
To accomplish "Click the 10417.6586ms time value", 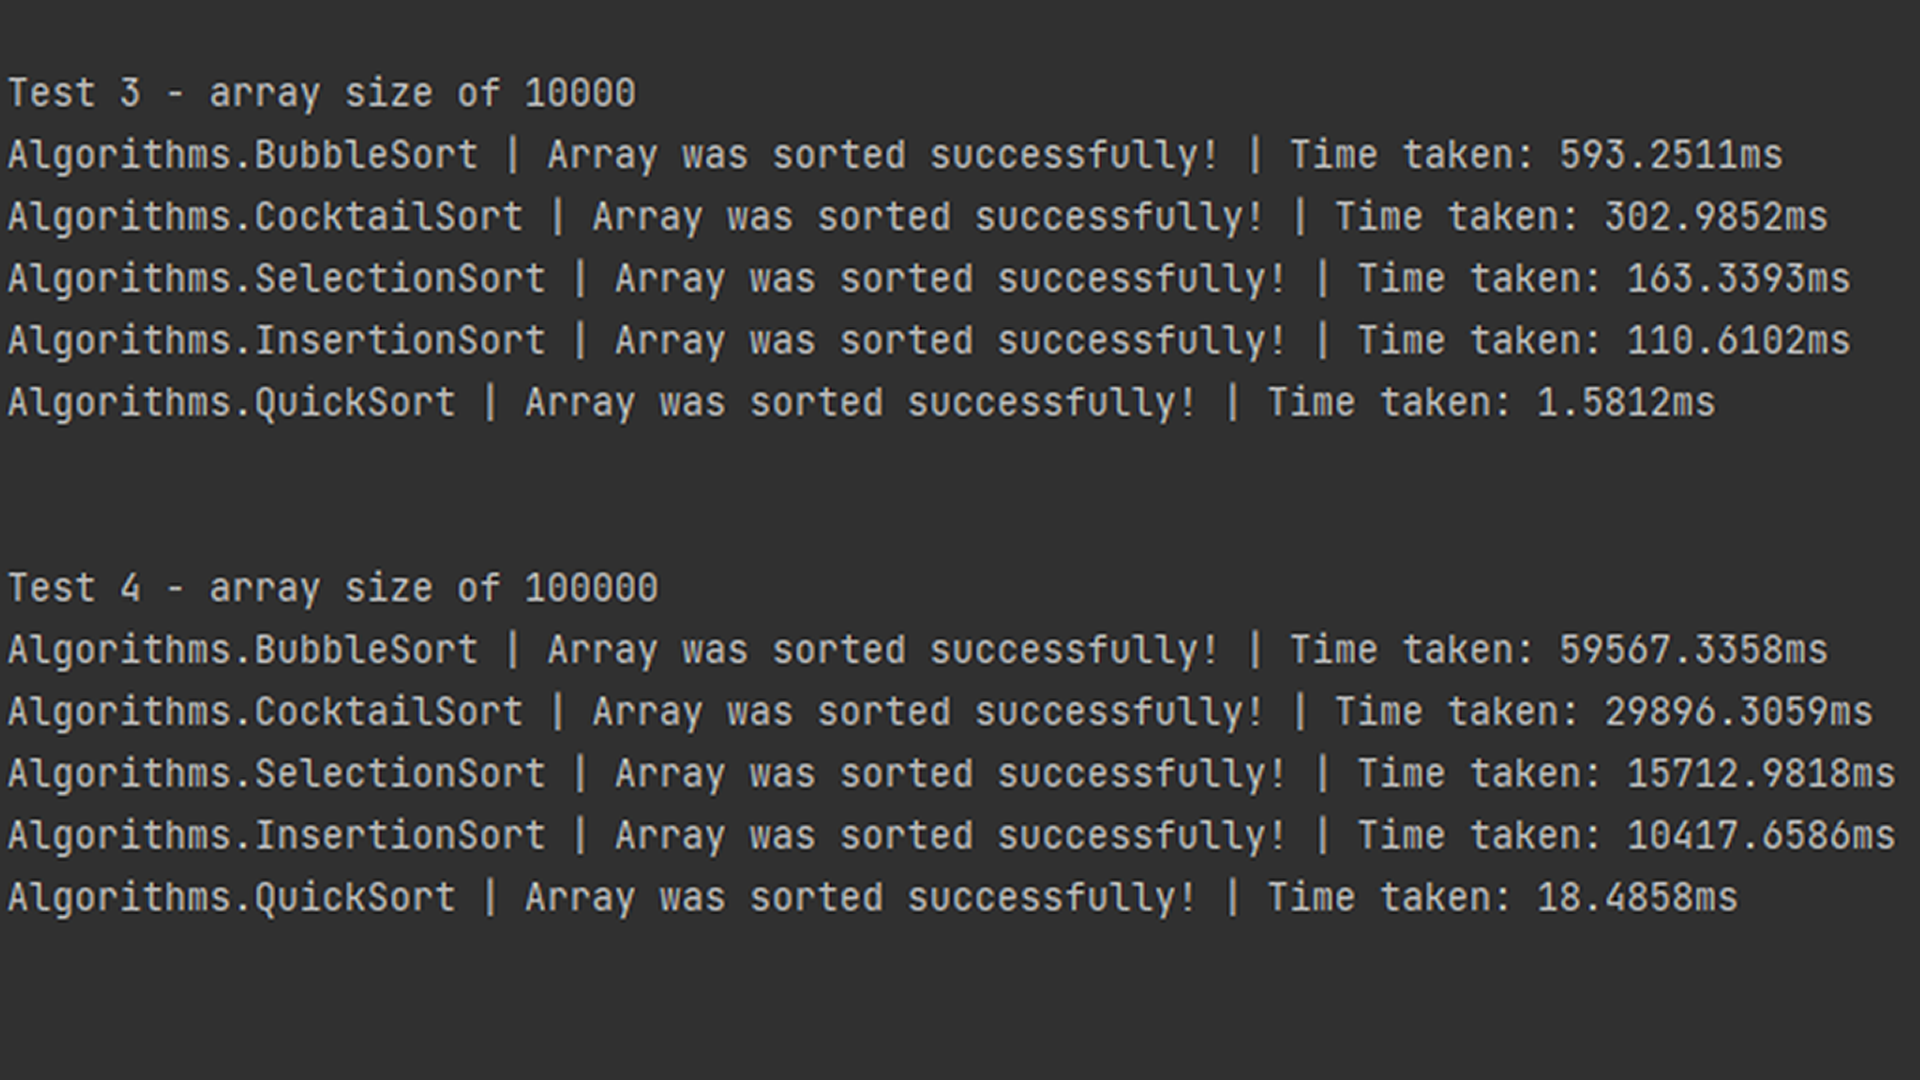I will (1760, 836).
